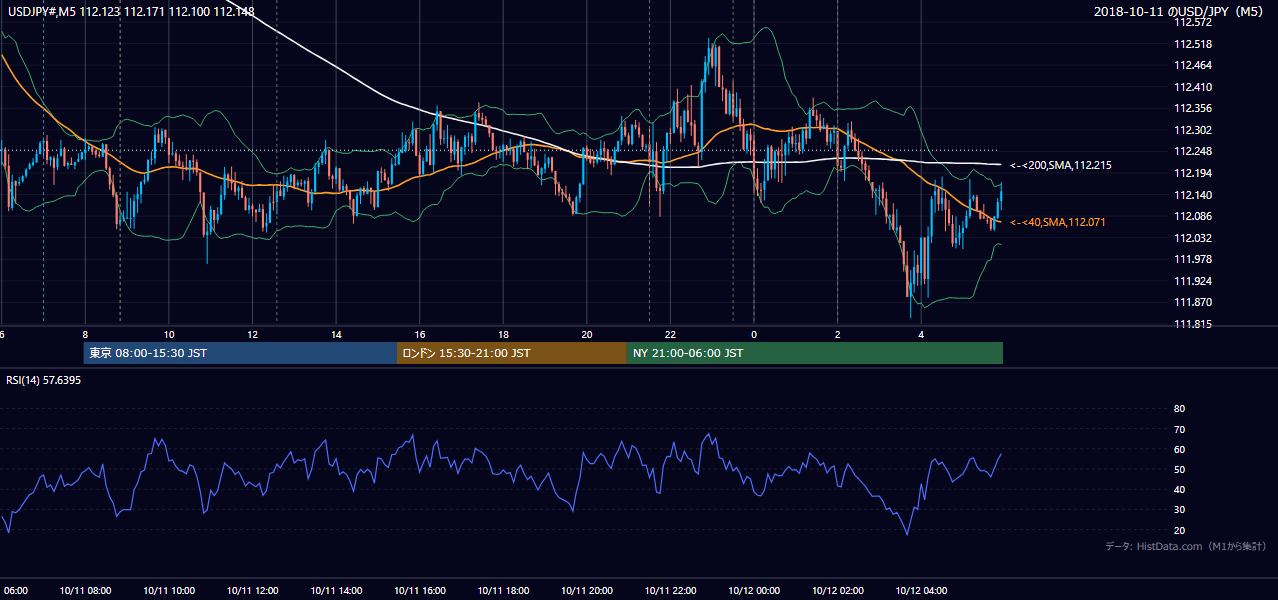The image size is (1278, 600).
Task: Click RSI scale value 80
Action: pyautogui.click(x=1179, y=409)
